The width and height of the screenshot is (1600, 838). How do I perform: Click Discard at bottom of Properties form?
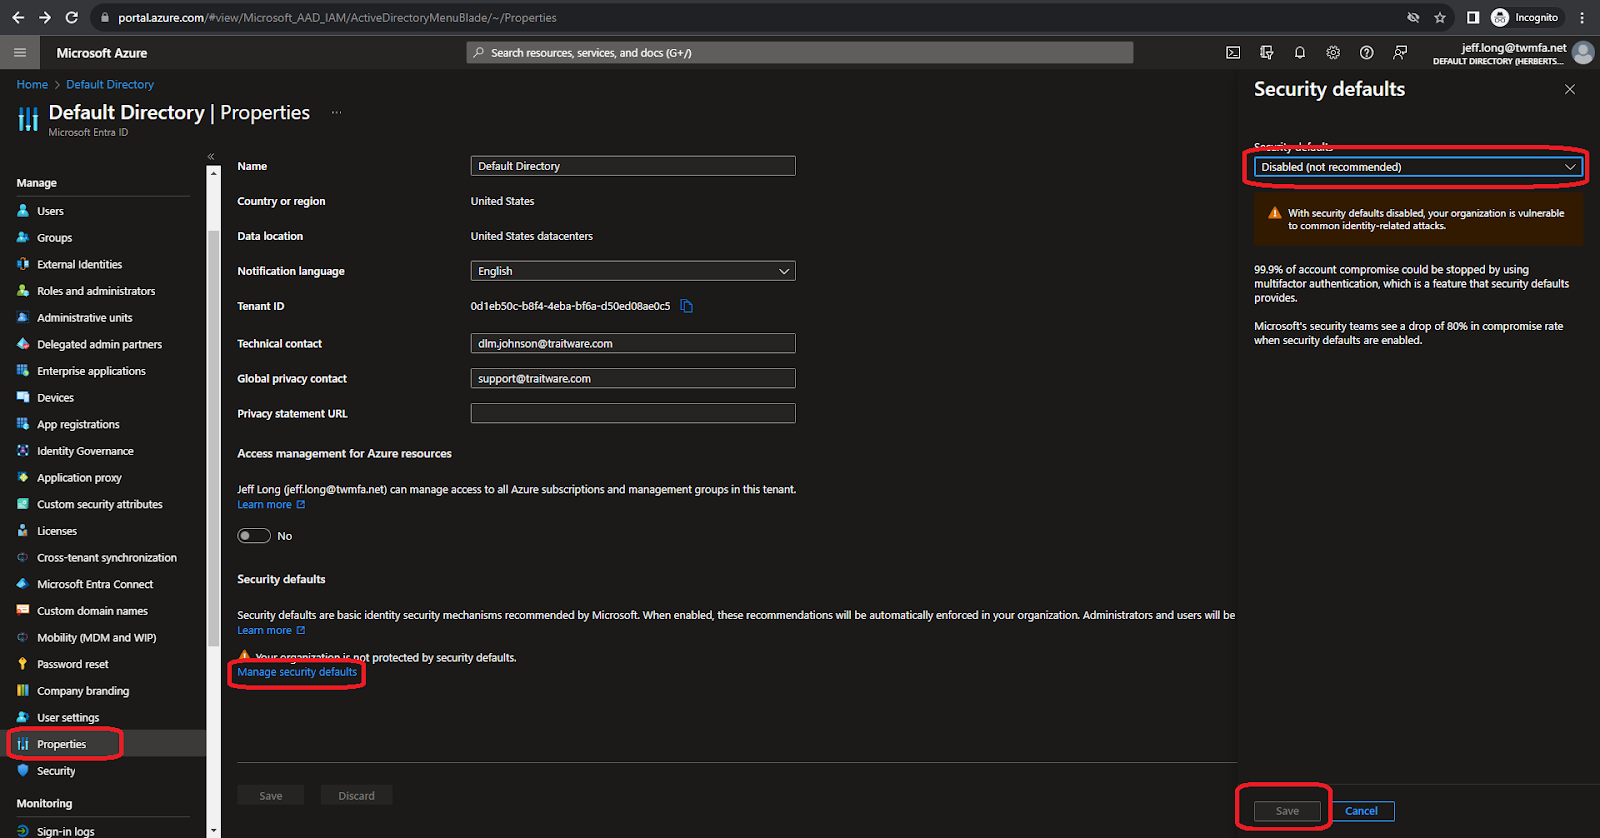(356, 796)
